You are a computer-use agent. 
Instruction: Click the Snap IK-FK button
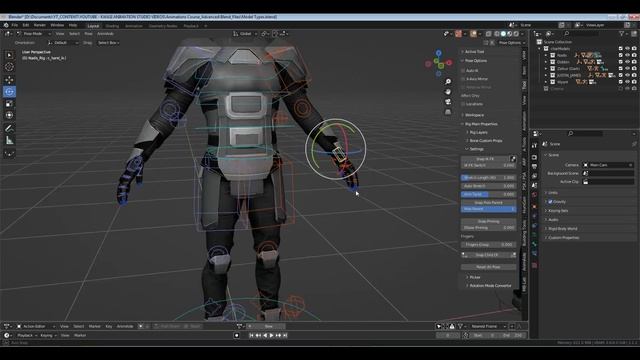(x=485, y=159)
